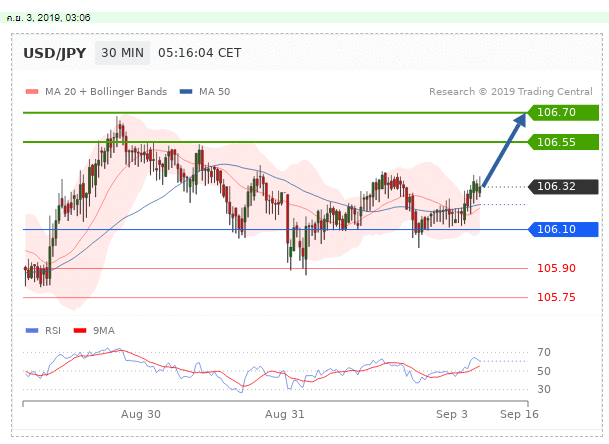Click the MA 20 + Bollinger Bands label
This screenshot has width=609, height=444.
106,92
